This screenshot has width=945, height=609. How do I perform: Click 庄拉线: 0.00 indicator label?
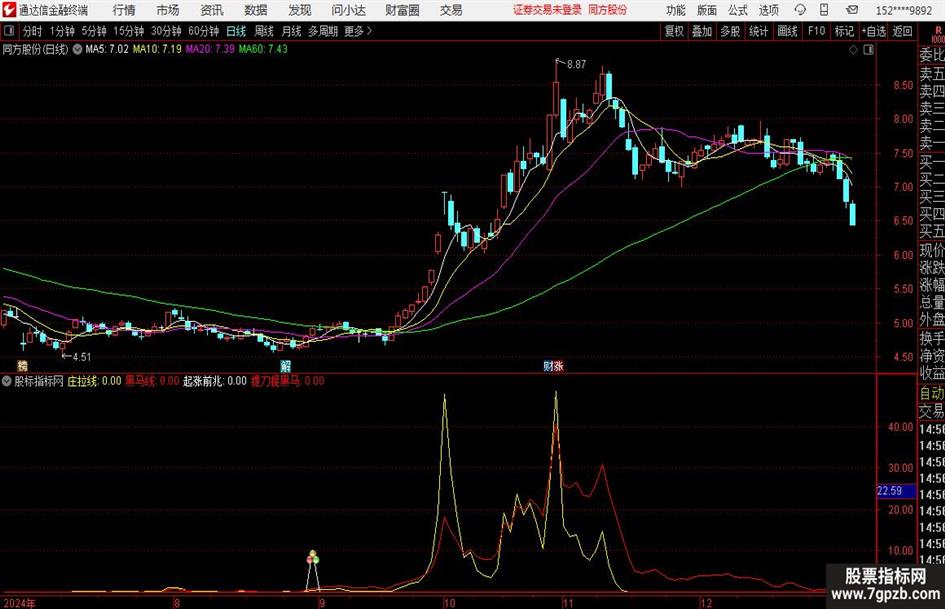click(94, 381)
